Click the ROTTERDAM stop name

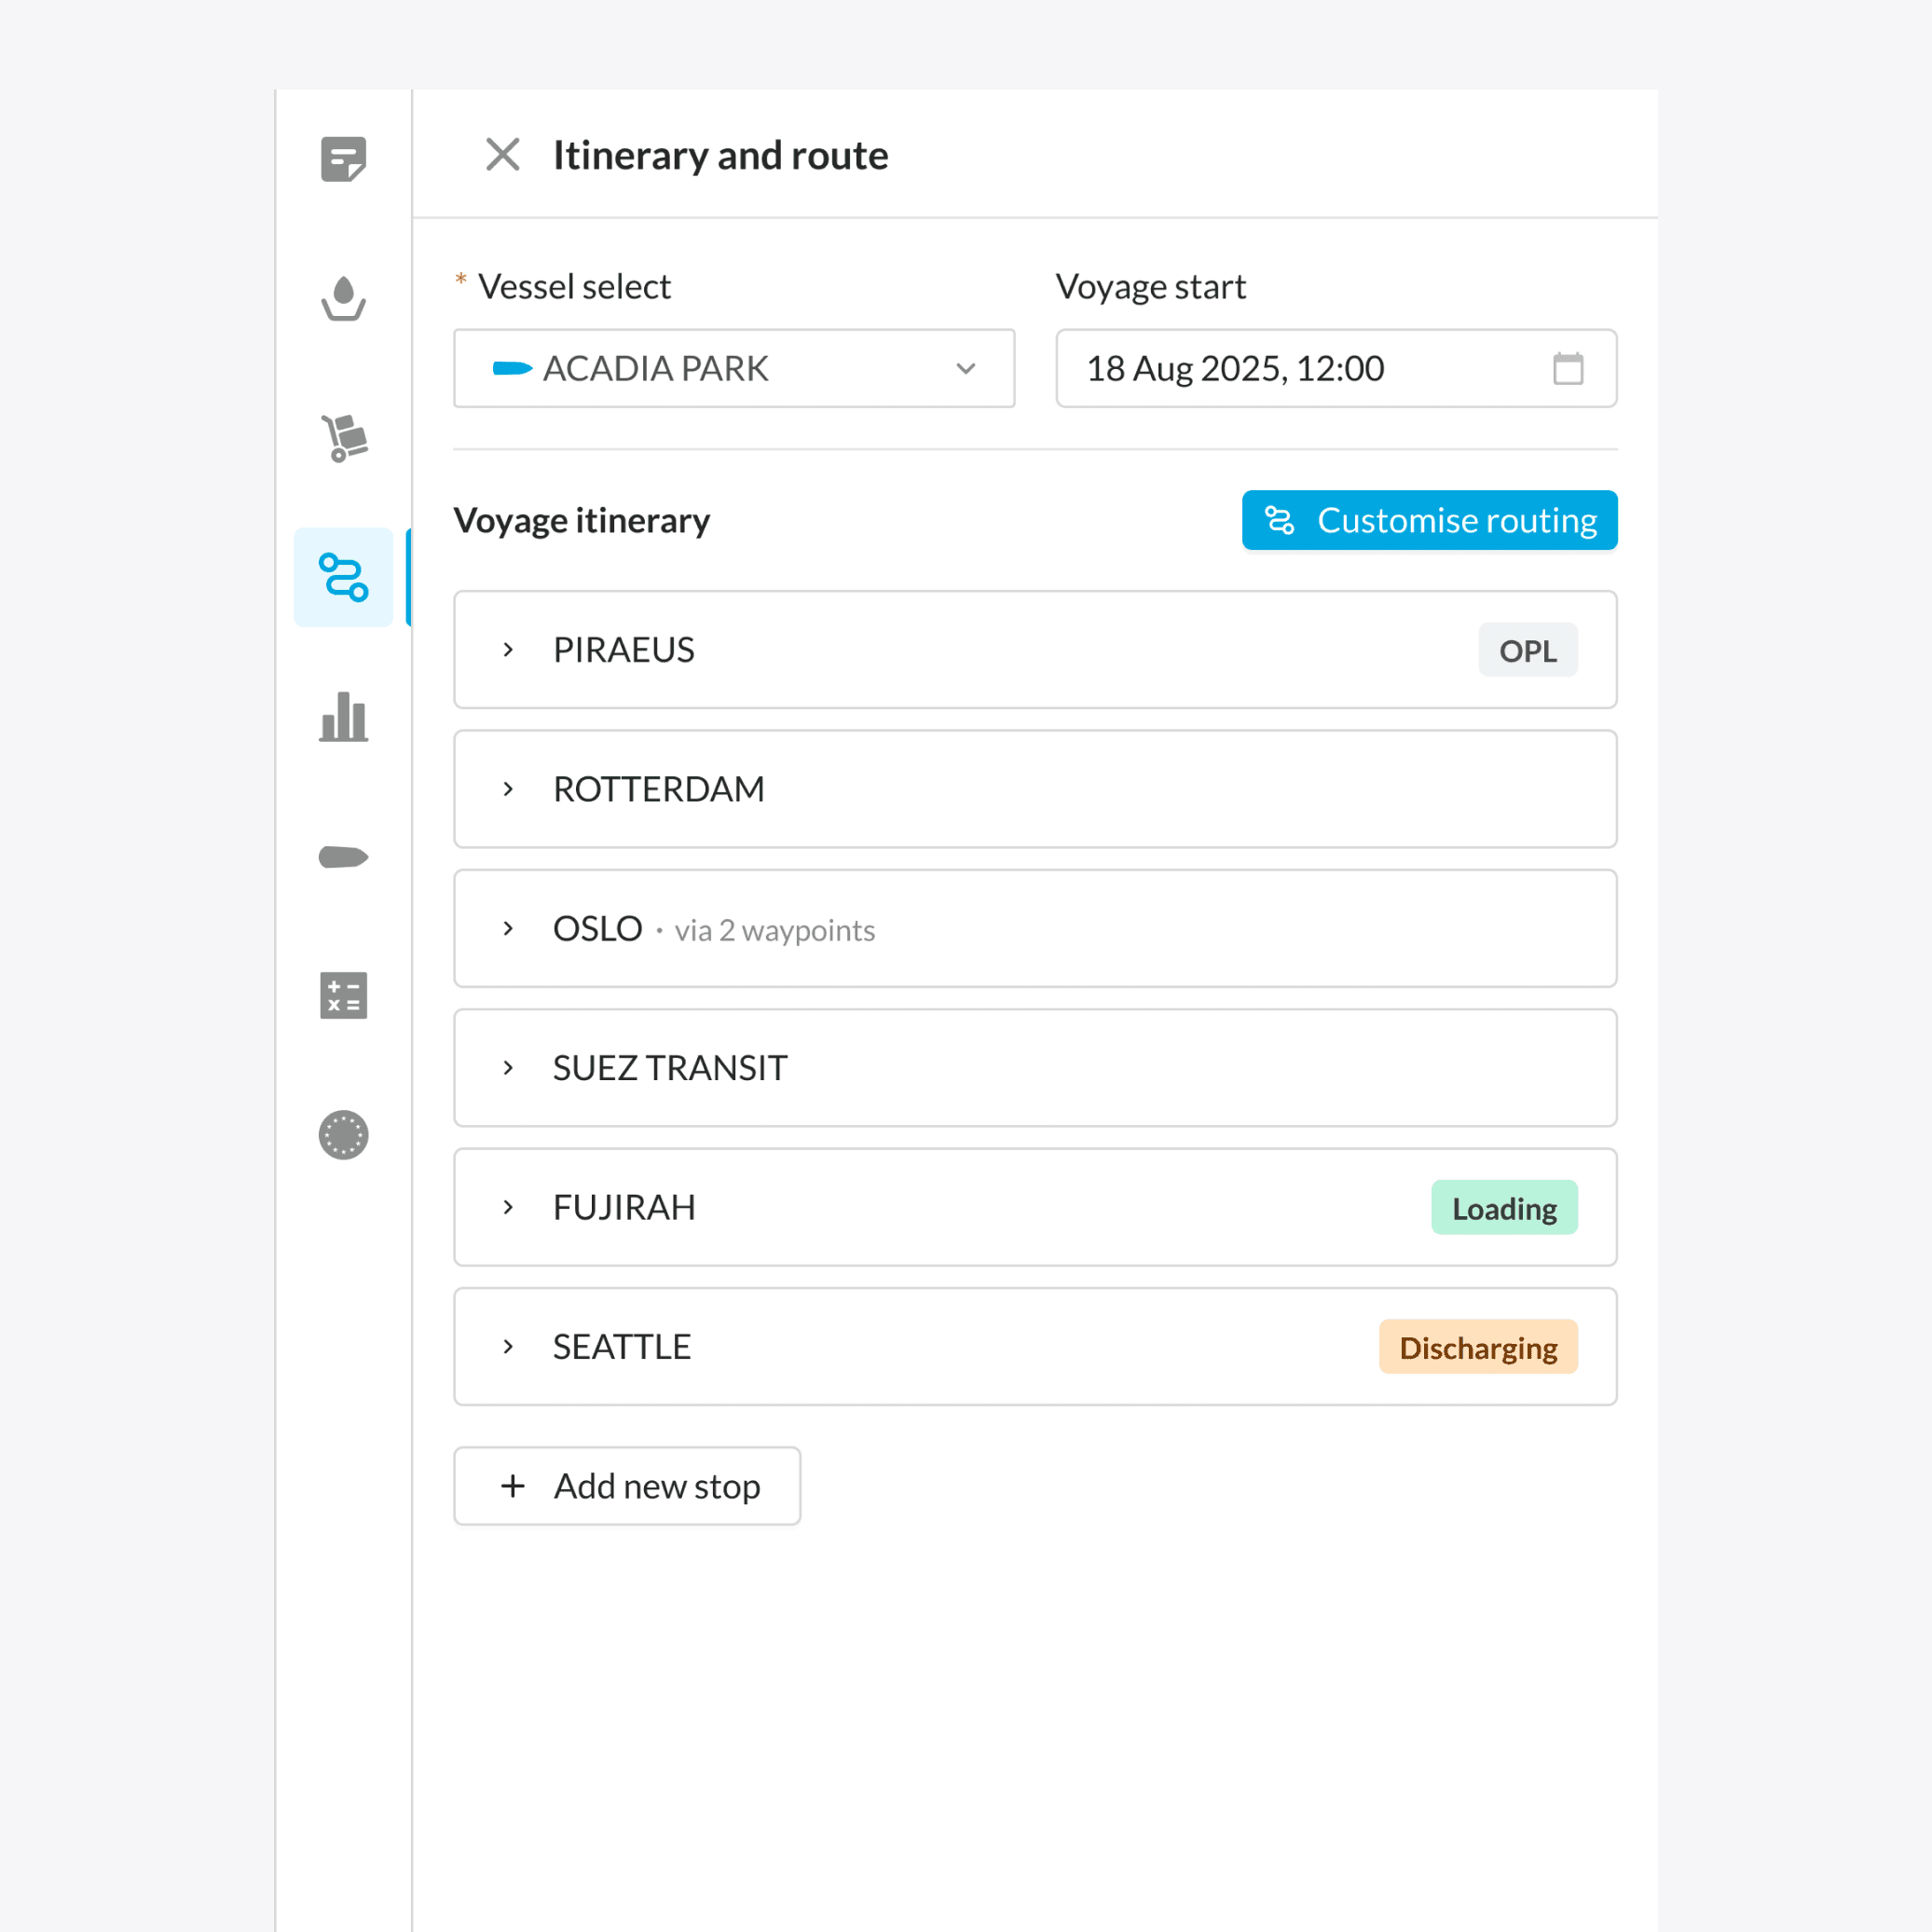(x=658, y=789)
